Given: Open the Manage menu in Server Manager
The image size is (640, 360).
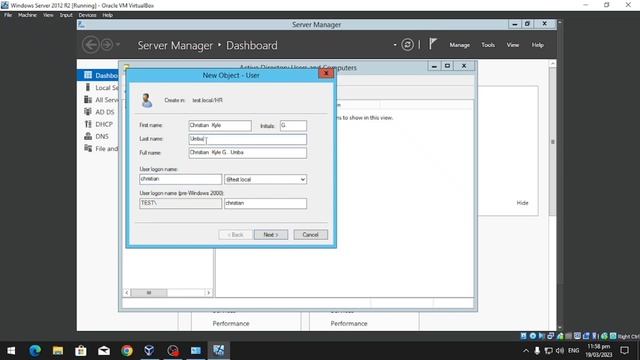Looking at the screenshot, I should (460, 45).
